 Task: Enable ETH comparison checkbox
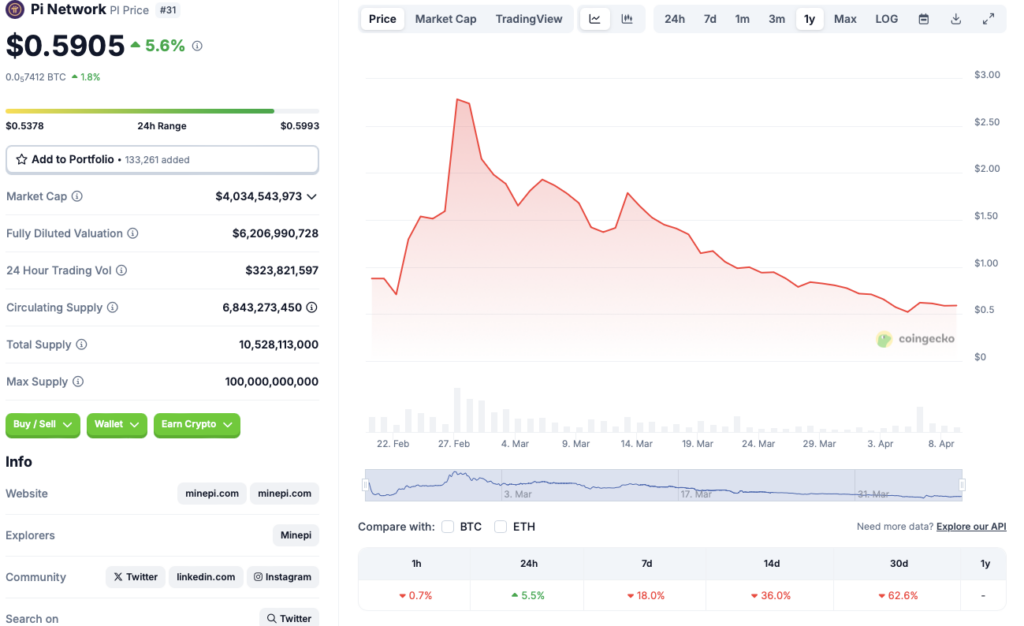[x=500, y=527]
